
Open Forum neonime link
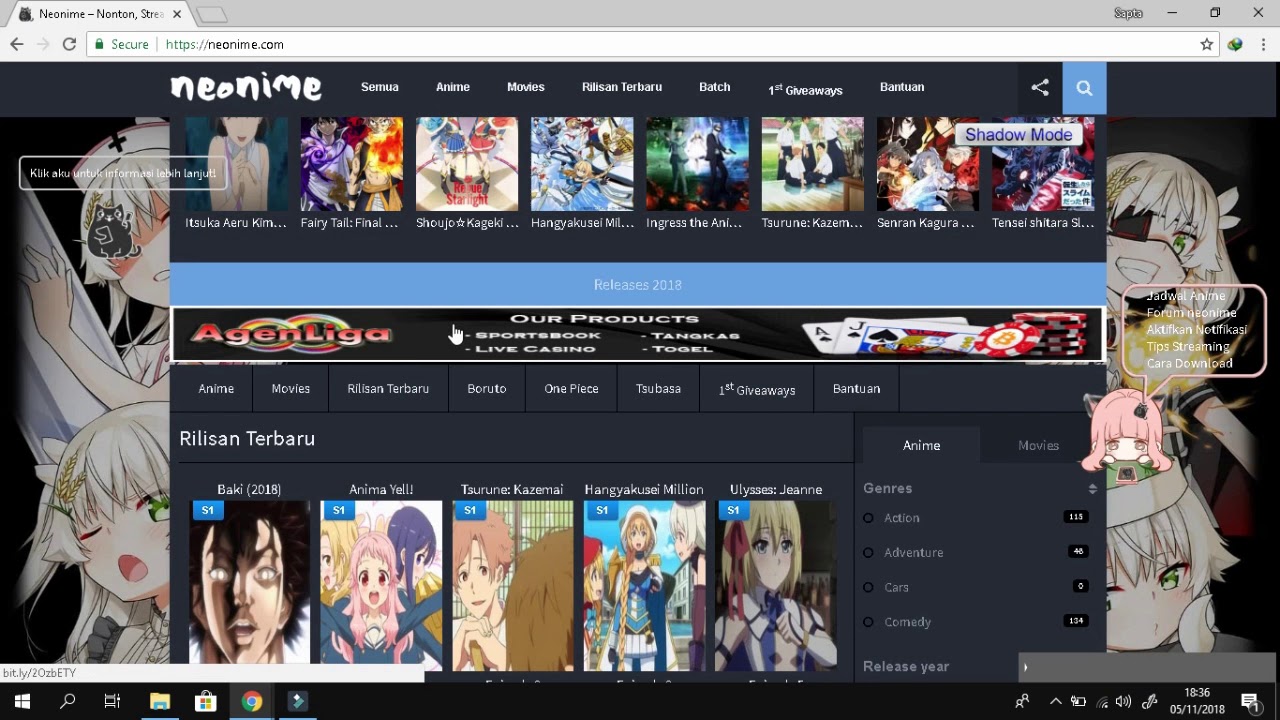(1191, 313)
